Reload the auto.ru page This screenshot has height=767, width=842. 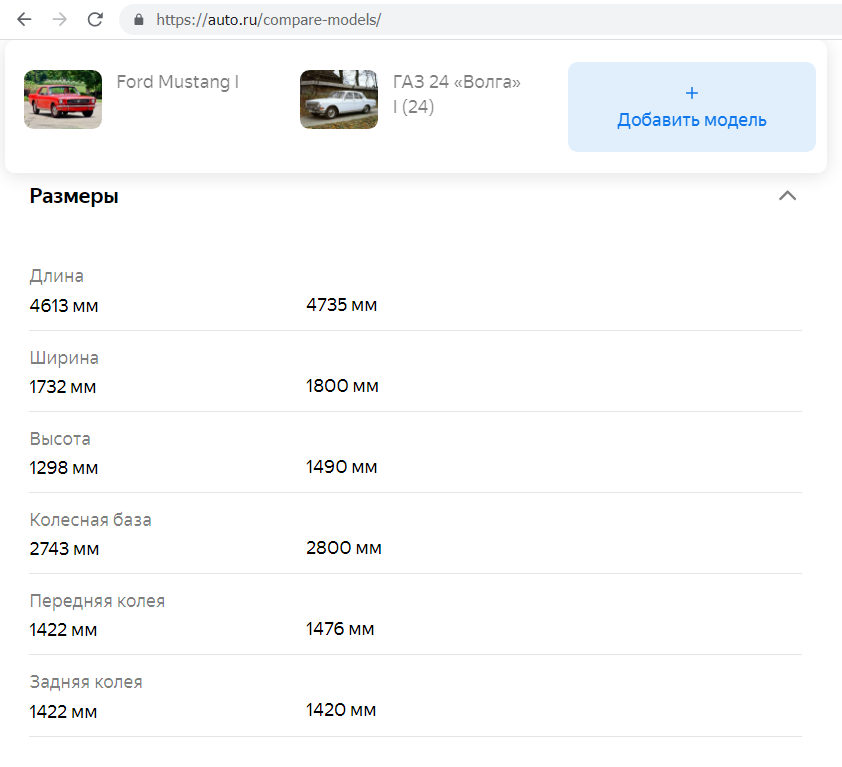point(95,19)
